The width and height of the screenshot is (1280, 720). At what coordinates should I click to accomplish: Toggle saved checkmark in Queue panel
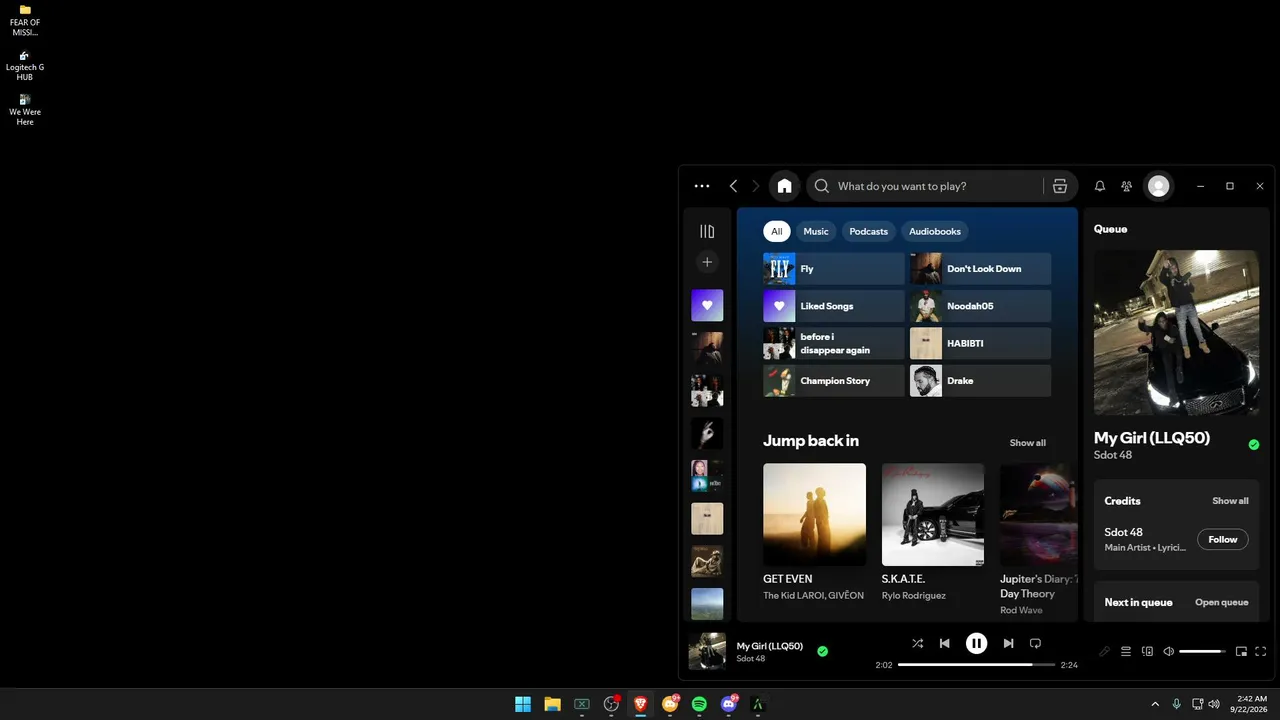(1254, 445)
